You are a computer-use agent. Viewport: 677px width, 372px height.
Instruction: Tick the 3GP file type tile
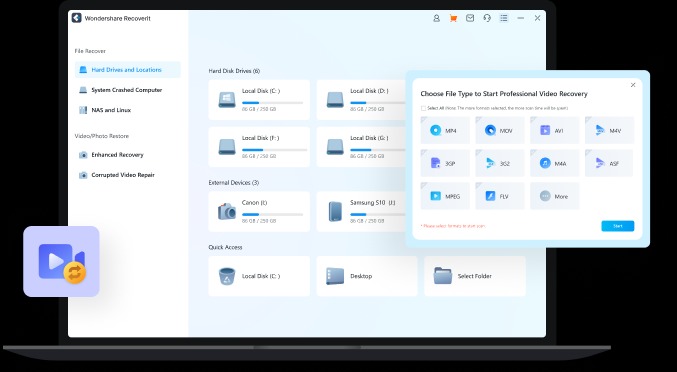point(445,163)
